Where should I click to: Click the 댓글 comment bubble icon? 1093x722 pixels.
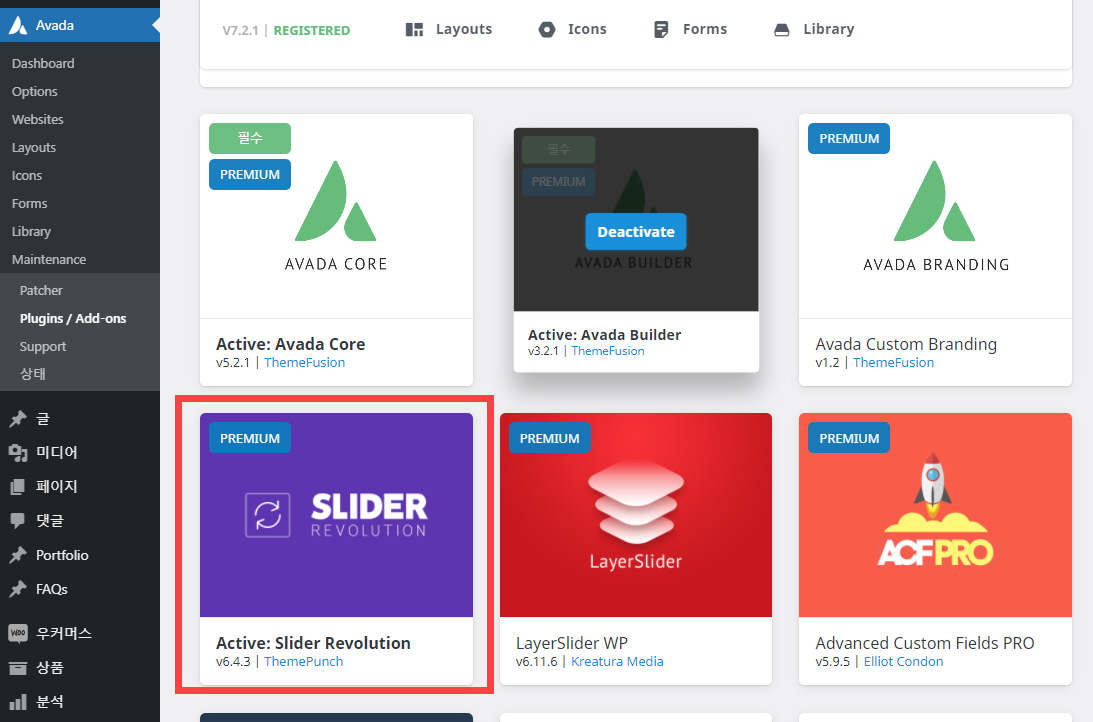(x=18, y=521)
